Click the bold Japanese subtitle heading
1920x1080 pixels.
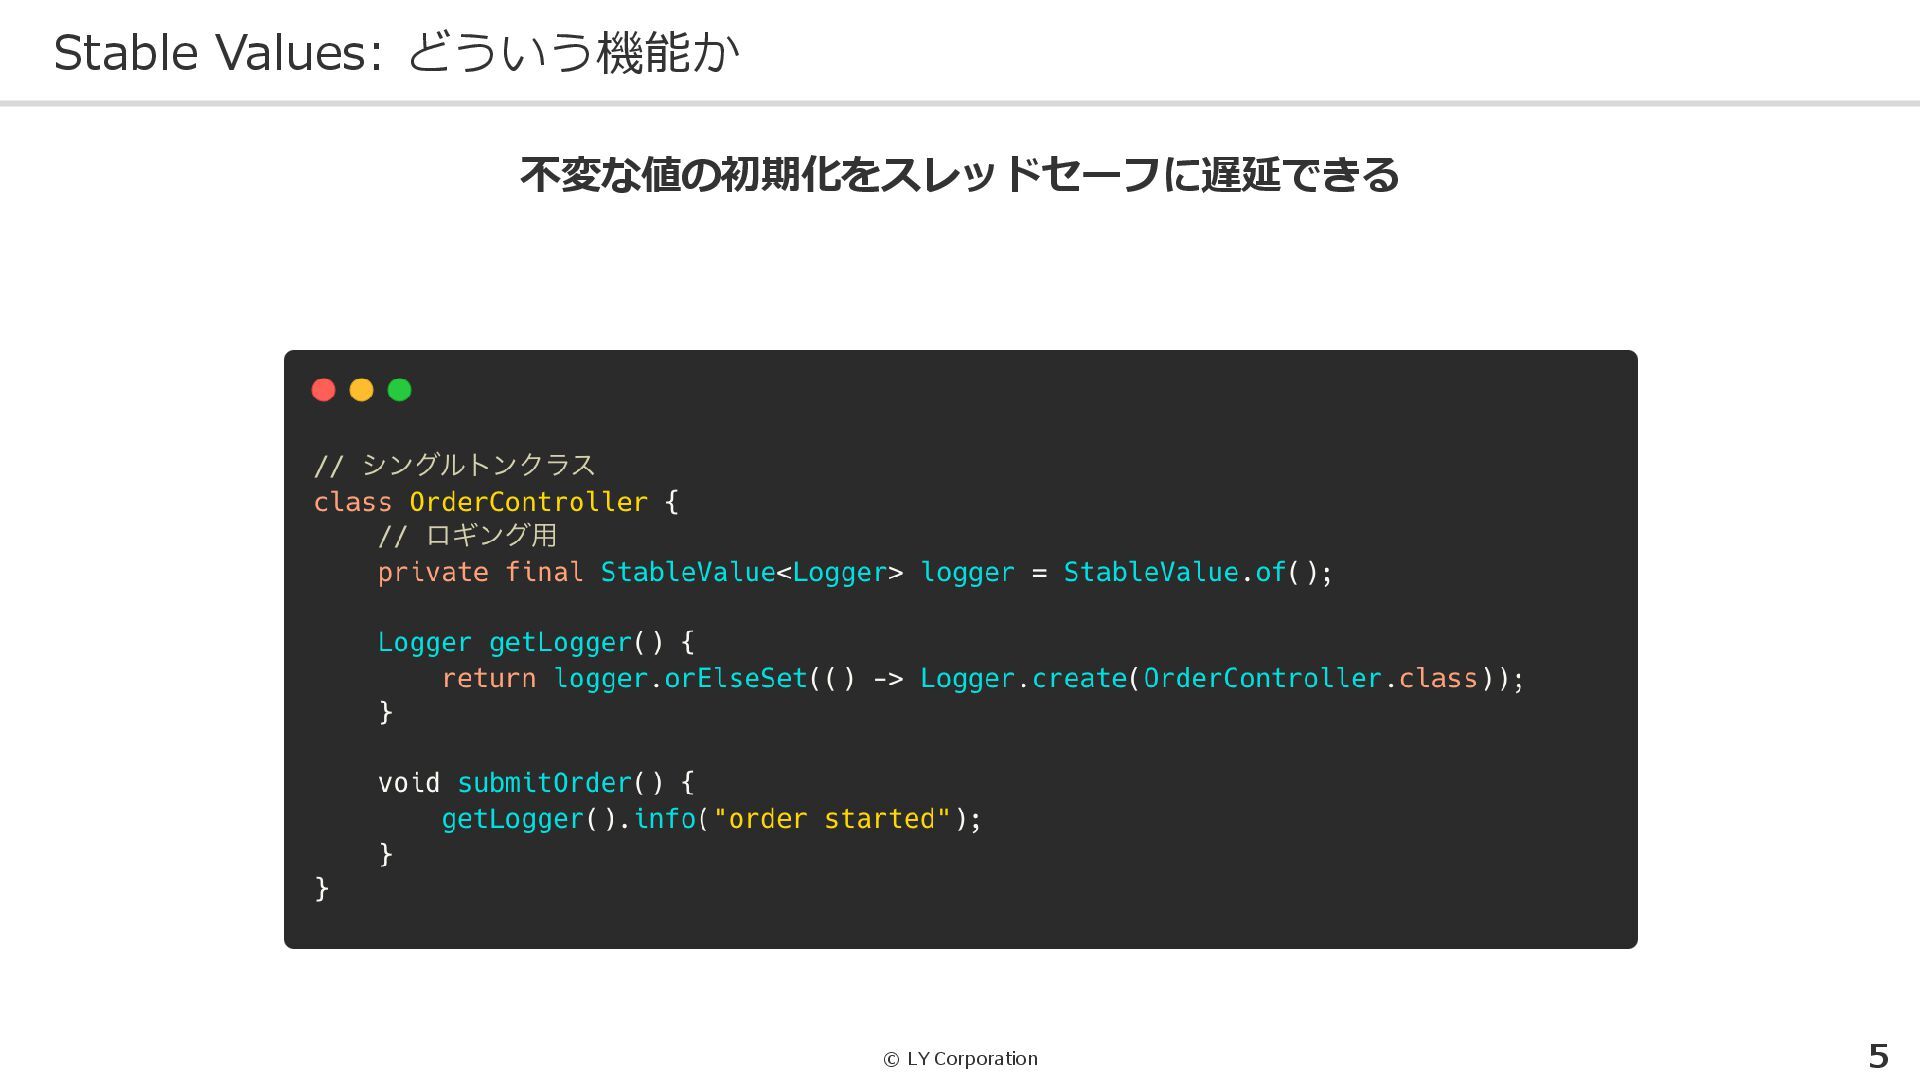958,175
